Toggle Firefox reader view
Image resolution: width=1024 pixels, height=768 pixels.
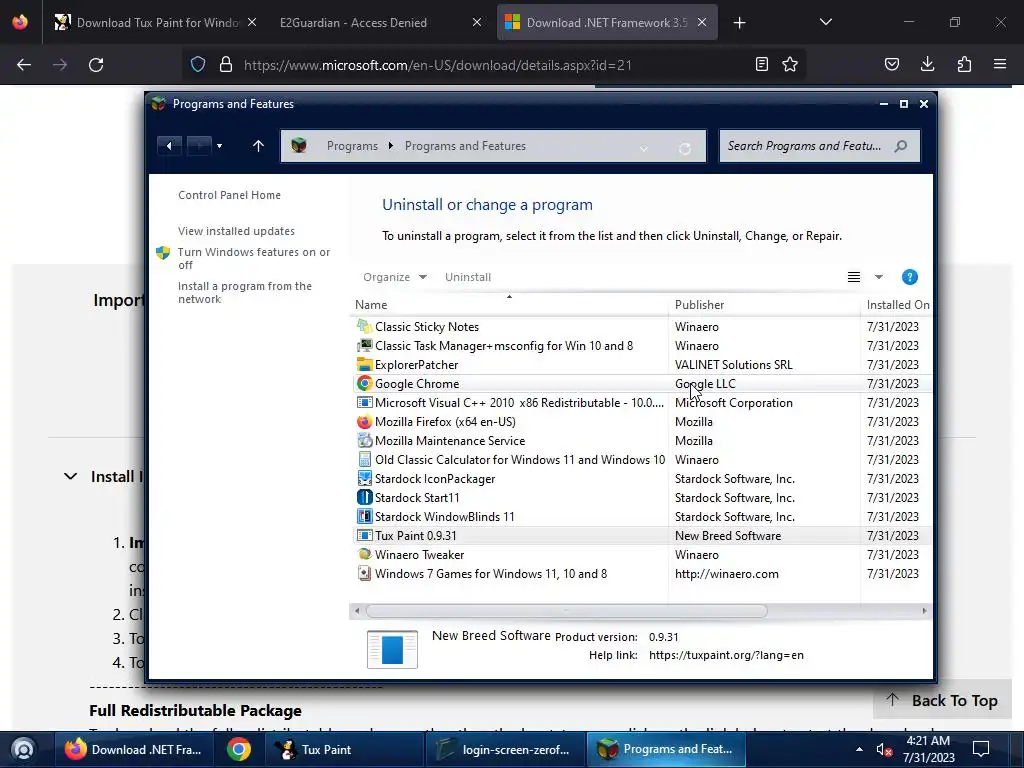click(761, 64)
